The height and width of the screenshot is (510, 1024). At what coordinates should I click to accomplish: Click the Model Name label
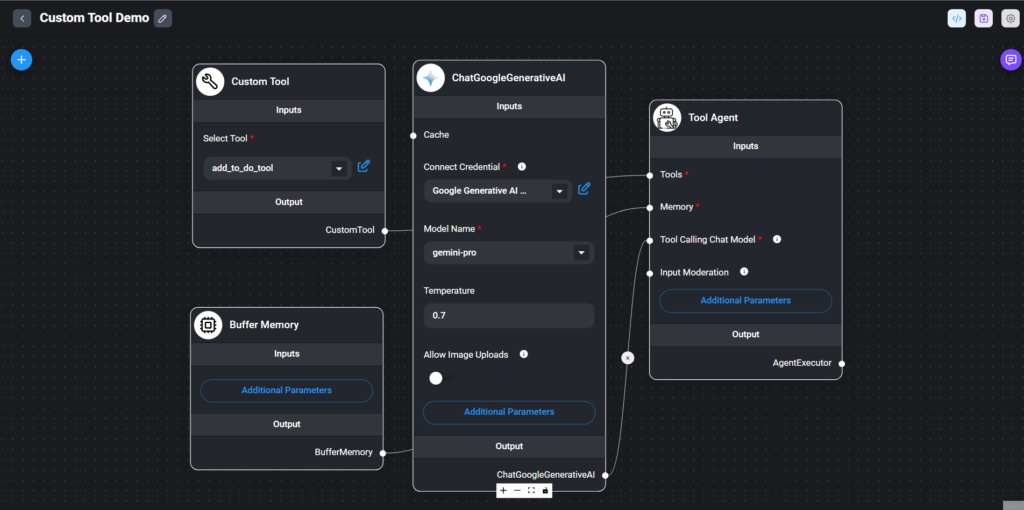[449, 229]
